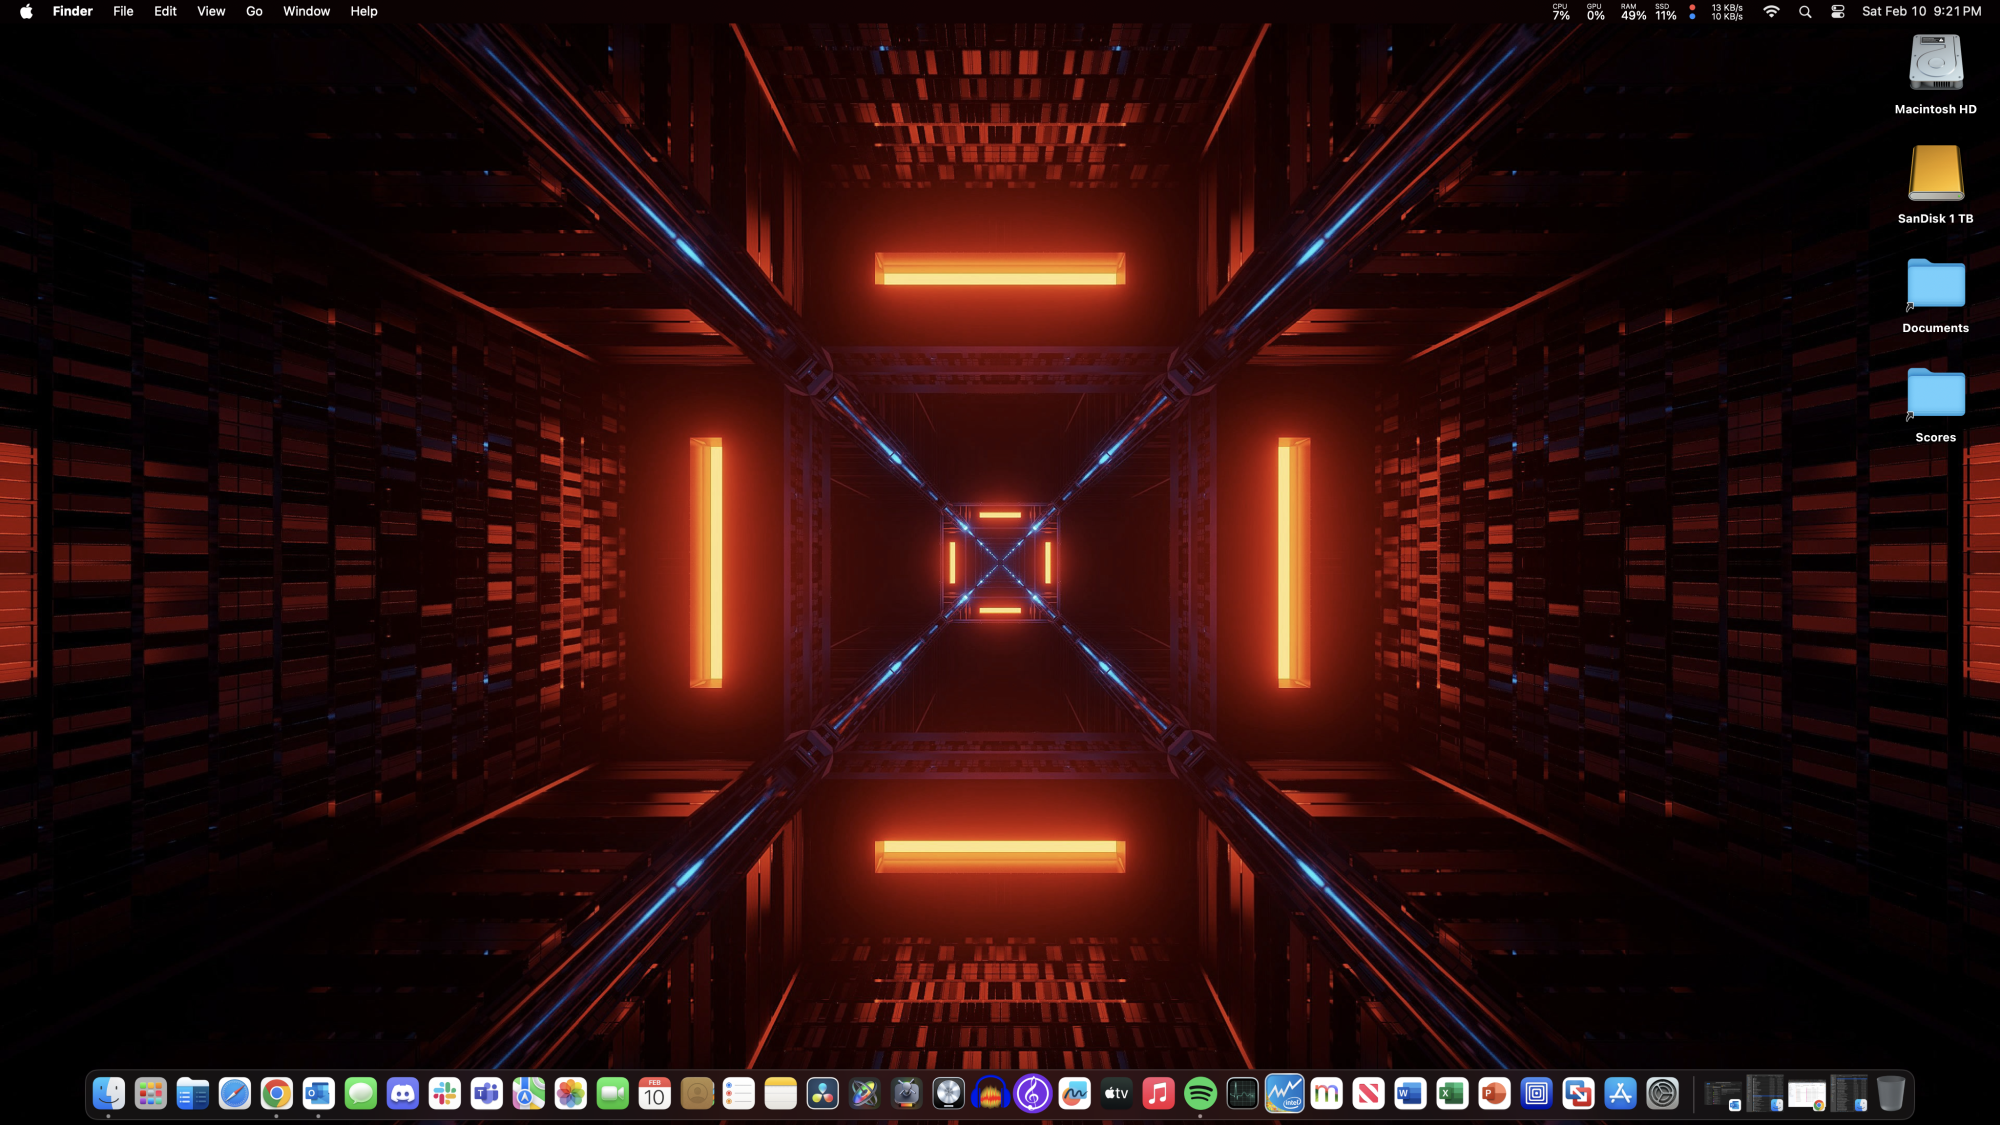Open the Apple menu

(x=26, y=11)
